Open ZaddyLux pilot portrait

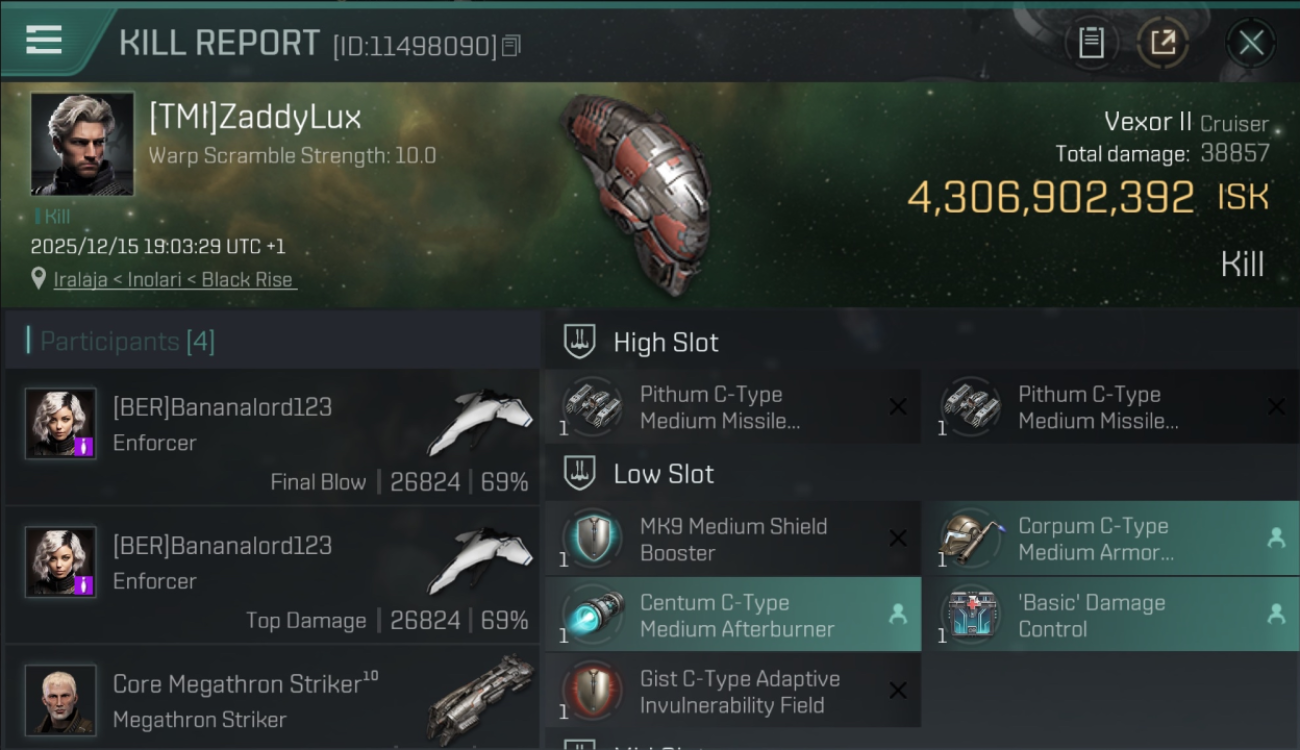pos(82,144)
